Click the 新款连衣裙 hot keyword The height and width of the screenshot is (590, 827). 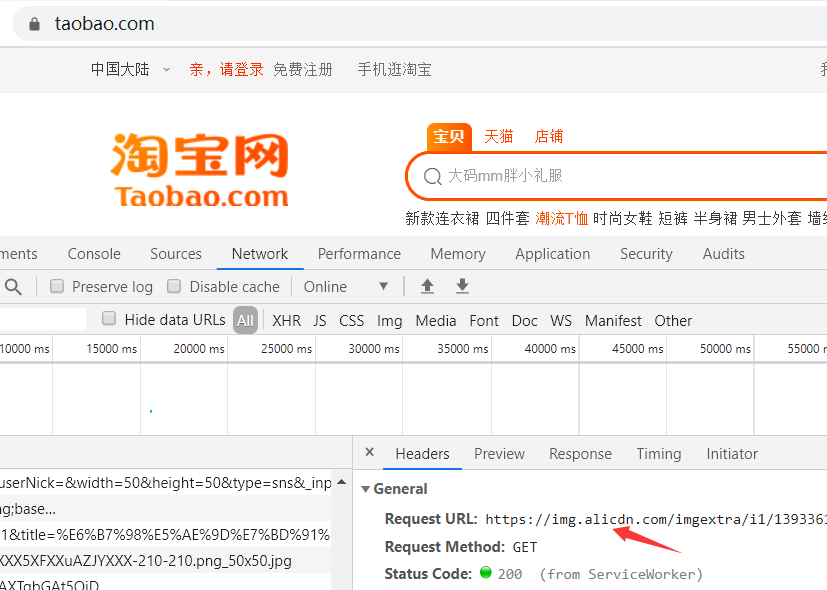click(442, 218)
